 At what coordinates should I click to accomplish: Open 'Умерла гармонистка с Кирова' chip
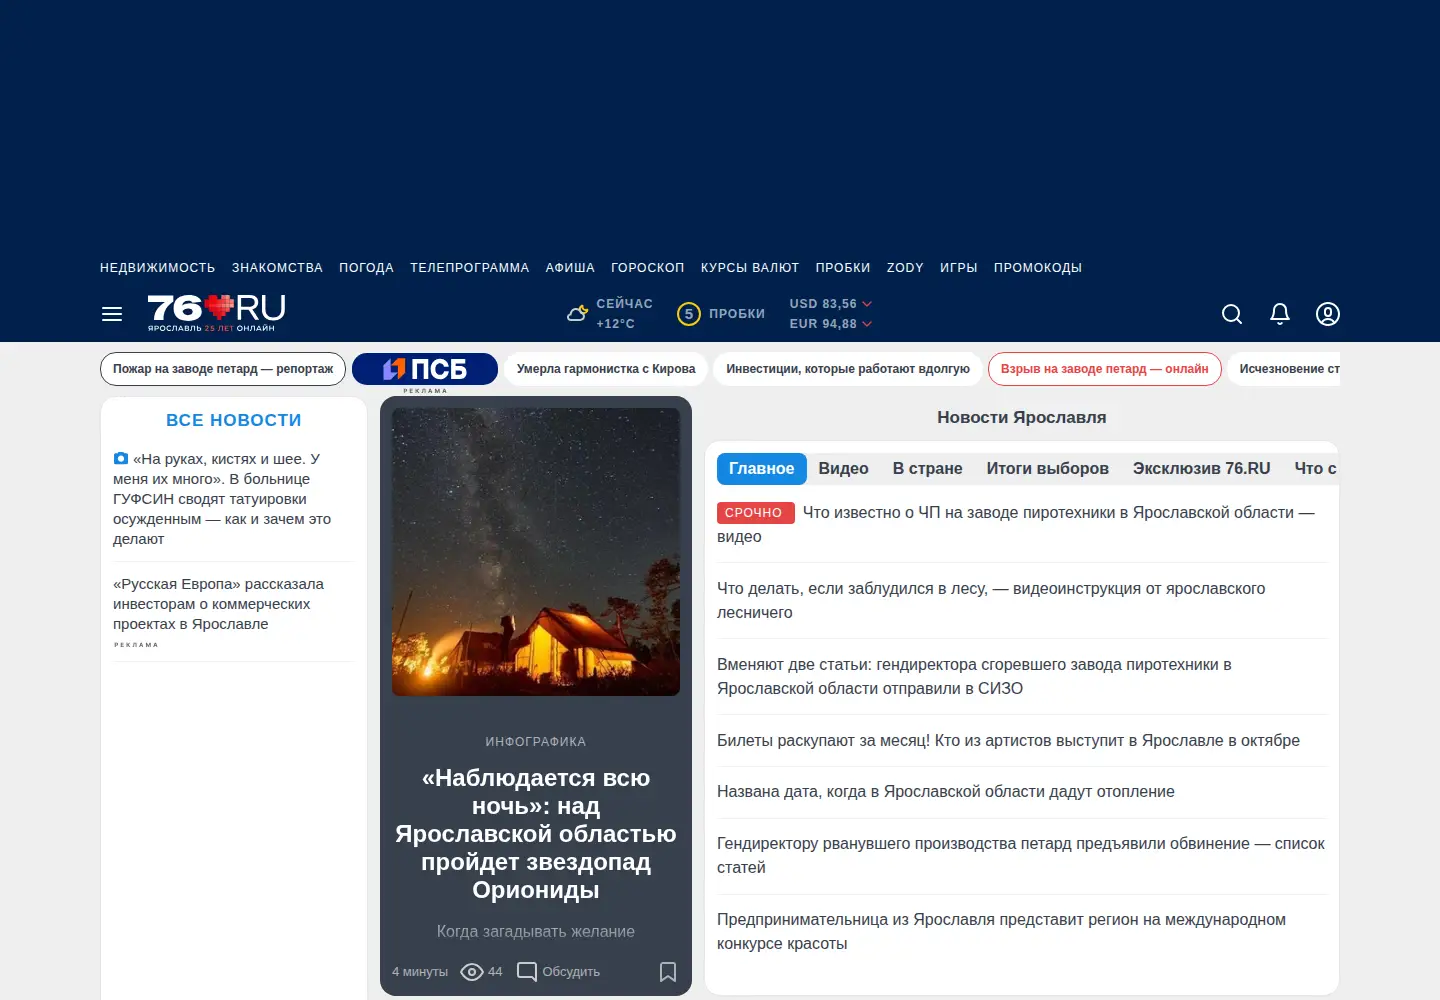(606, 369)
